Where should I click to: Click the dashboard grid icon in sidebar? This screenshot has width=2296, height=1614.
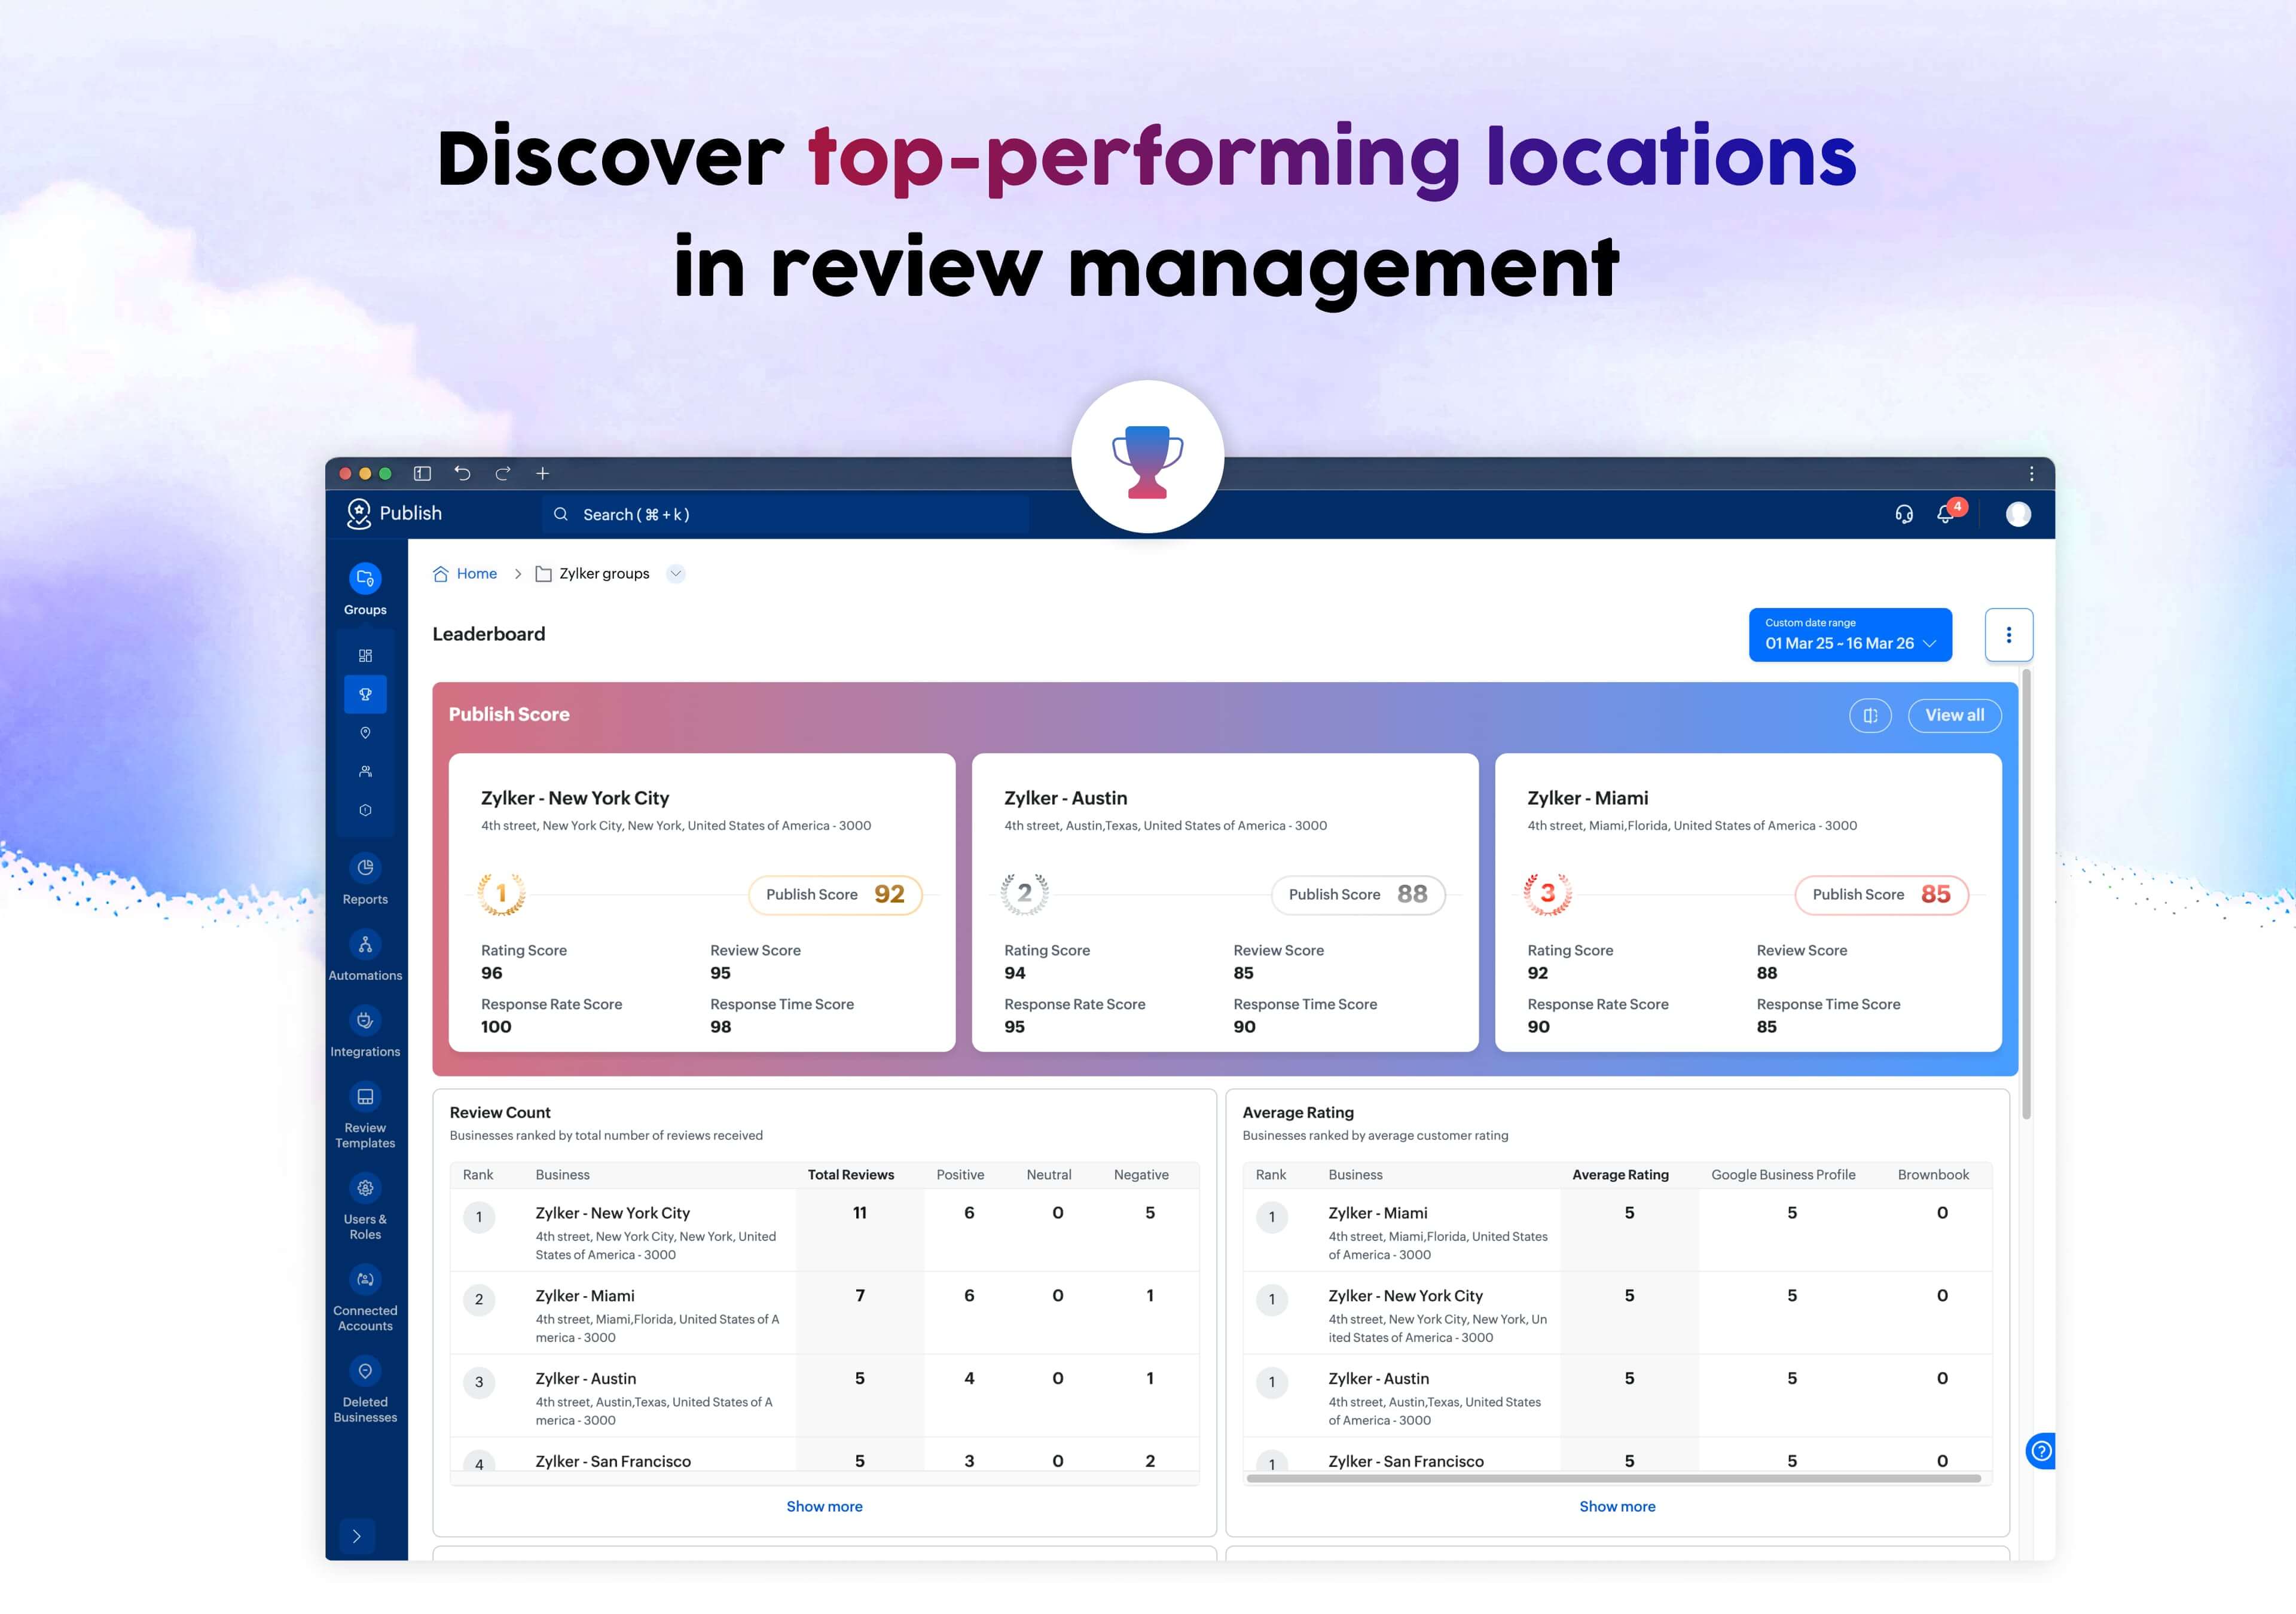[365, 656]
